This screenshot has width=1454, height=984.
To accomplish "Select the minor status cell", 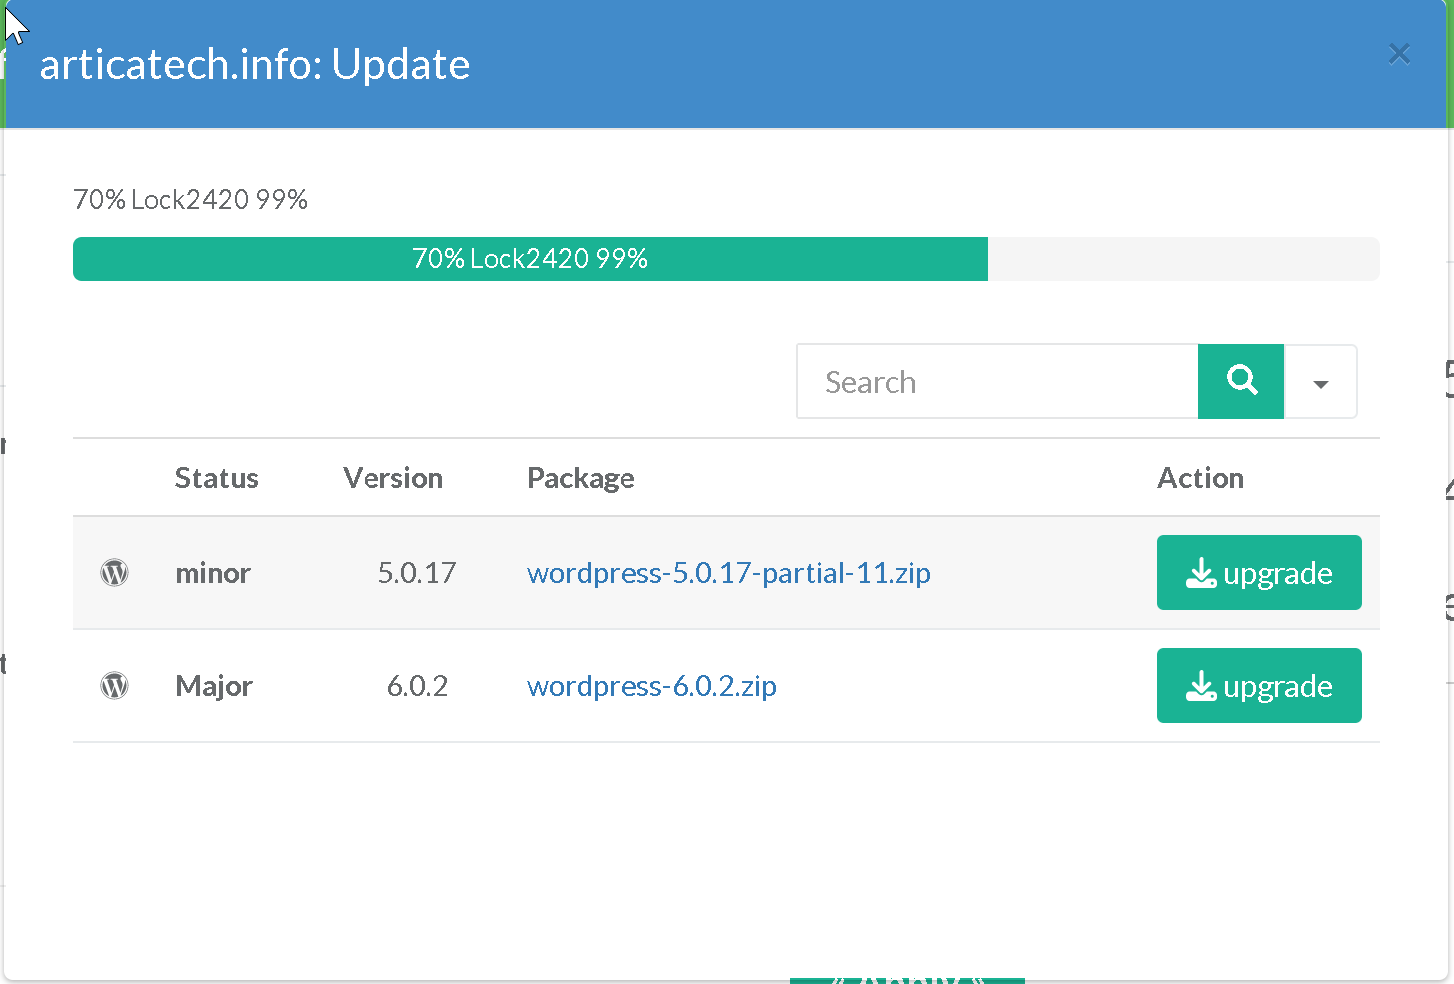I will [213, 573].
